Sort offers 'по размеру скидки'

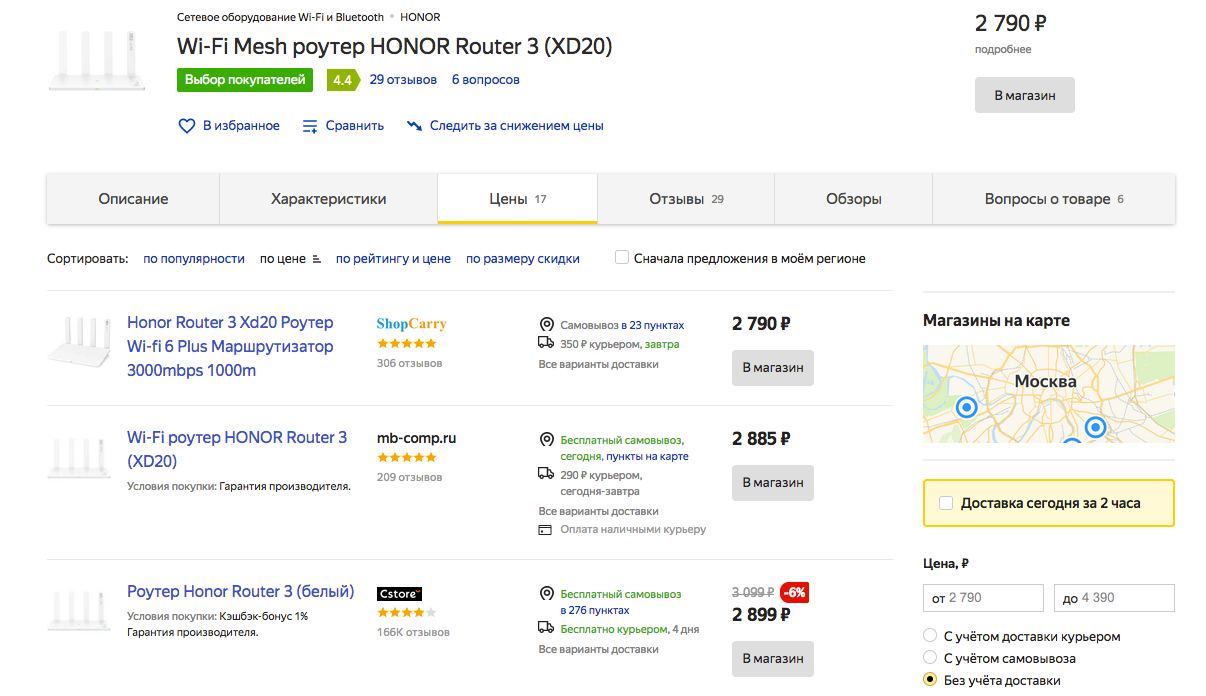(523, 258)
